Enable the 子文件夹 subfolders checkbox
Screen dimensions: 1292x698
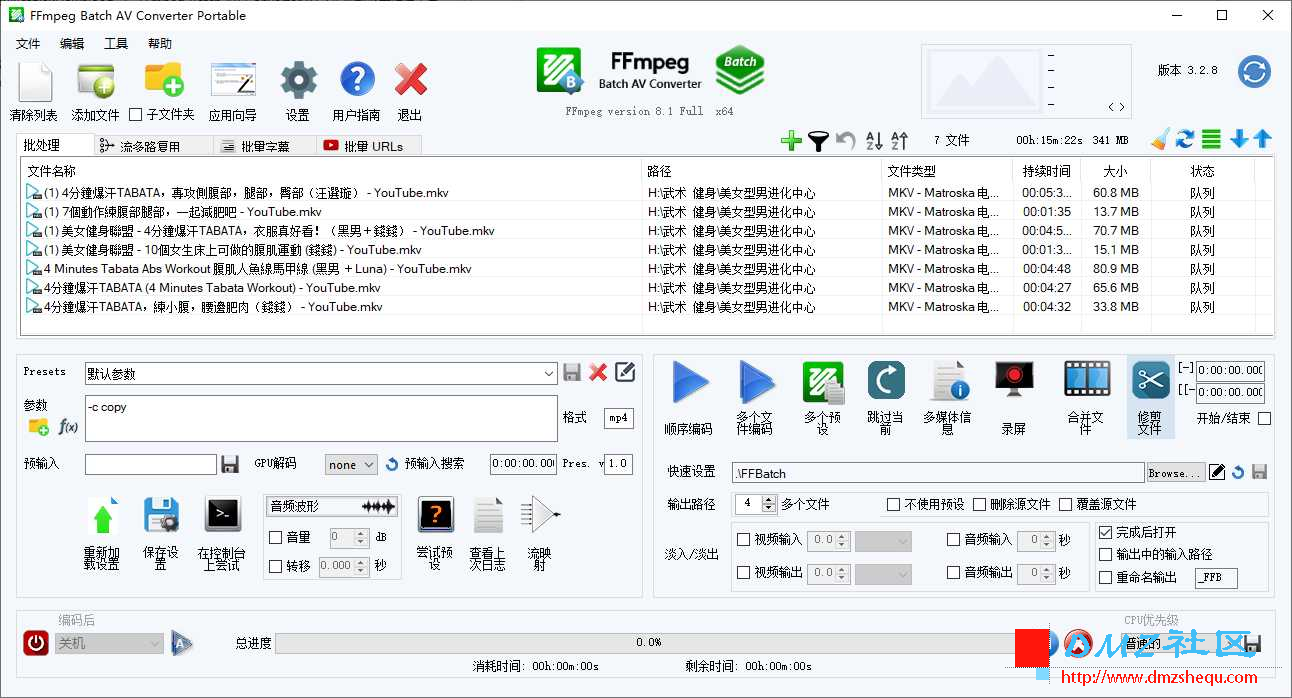(136, 115)
